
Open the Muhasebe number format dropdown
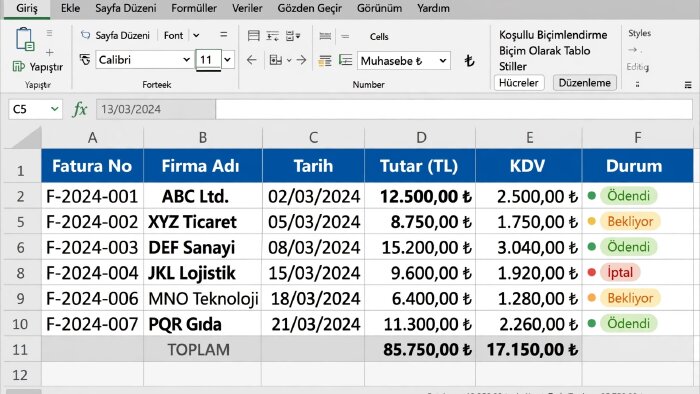click(x=442, y=61)
